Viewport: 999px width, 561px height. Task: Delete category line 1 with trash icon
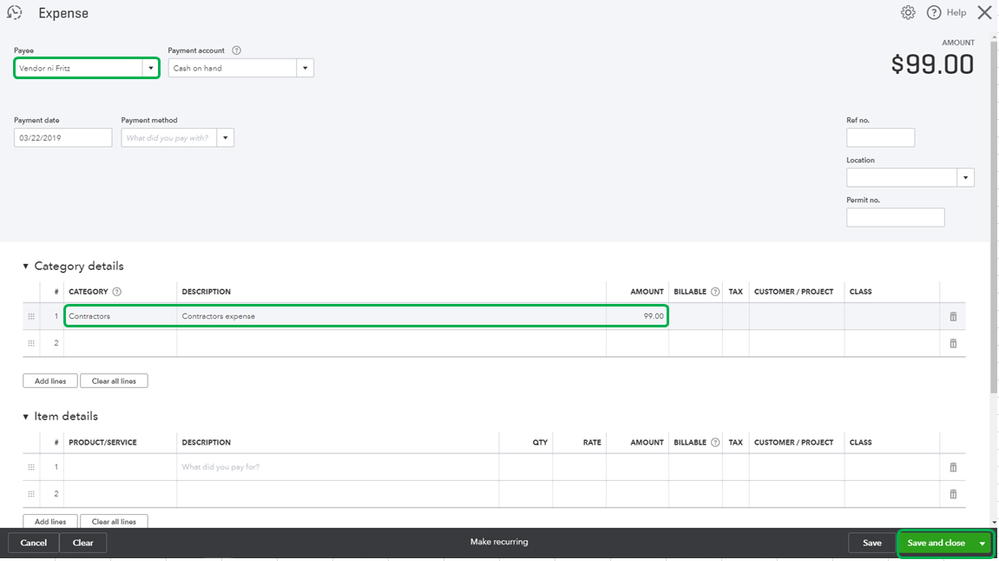point(953,317)
